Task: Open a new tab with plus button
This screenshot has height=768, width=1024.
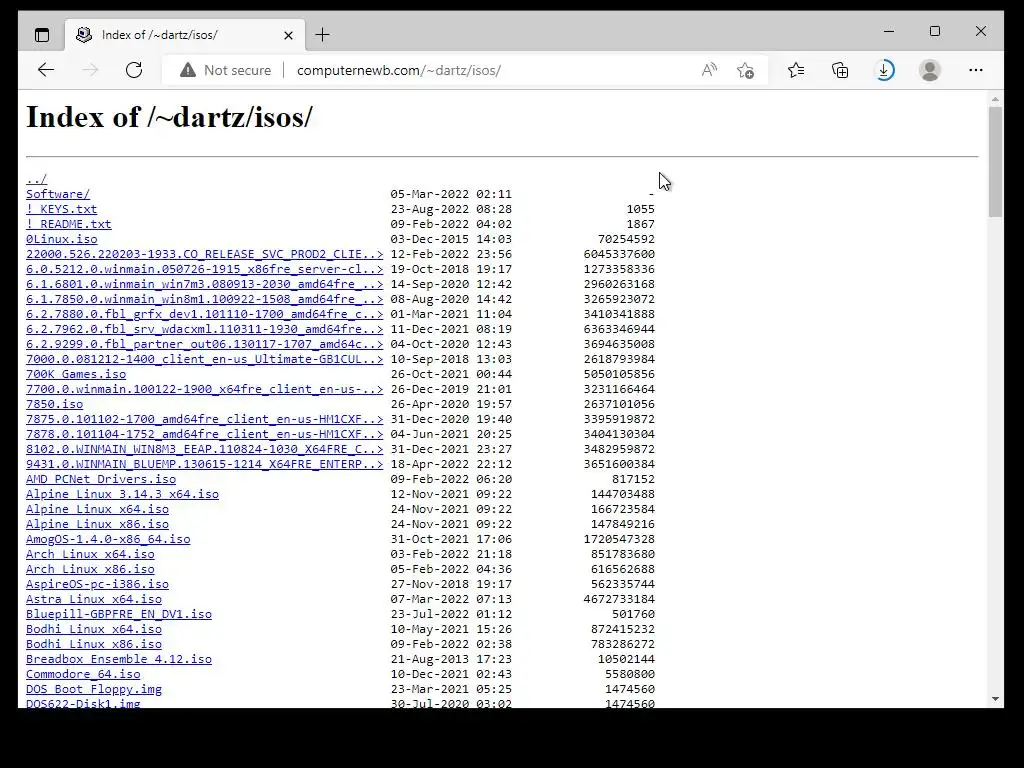Action: [x=323, y=35]
